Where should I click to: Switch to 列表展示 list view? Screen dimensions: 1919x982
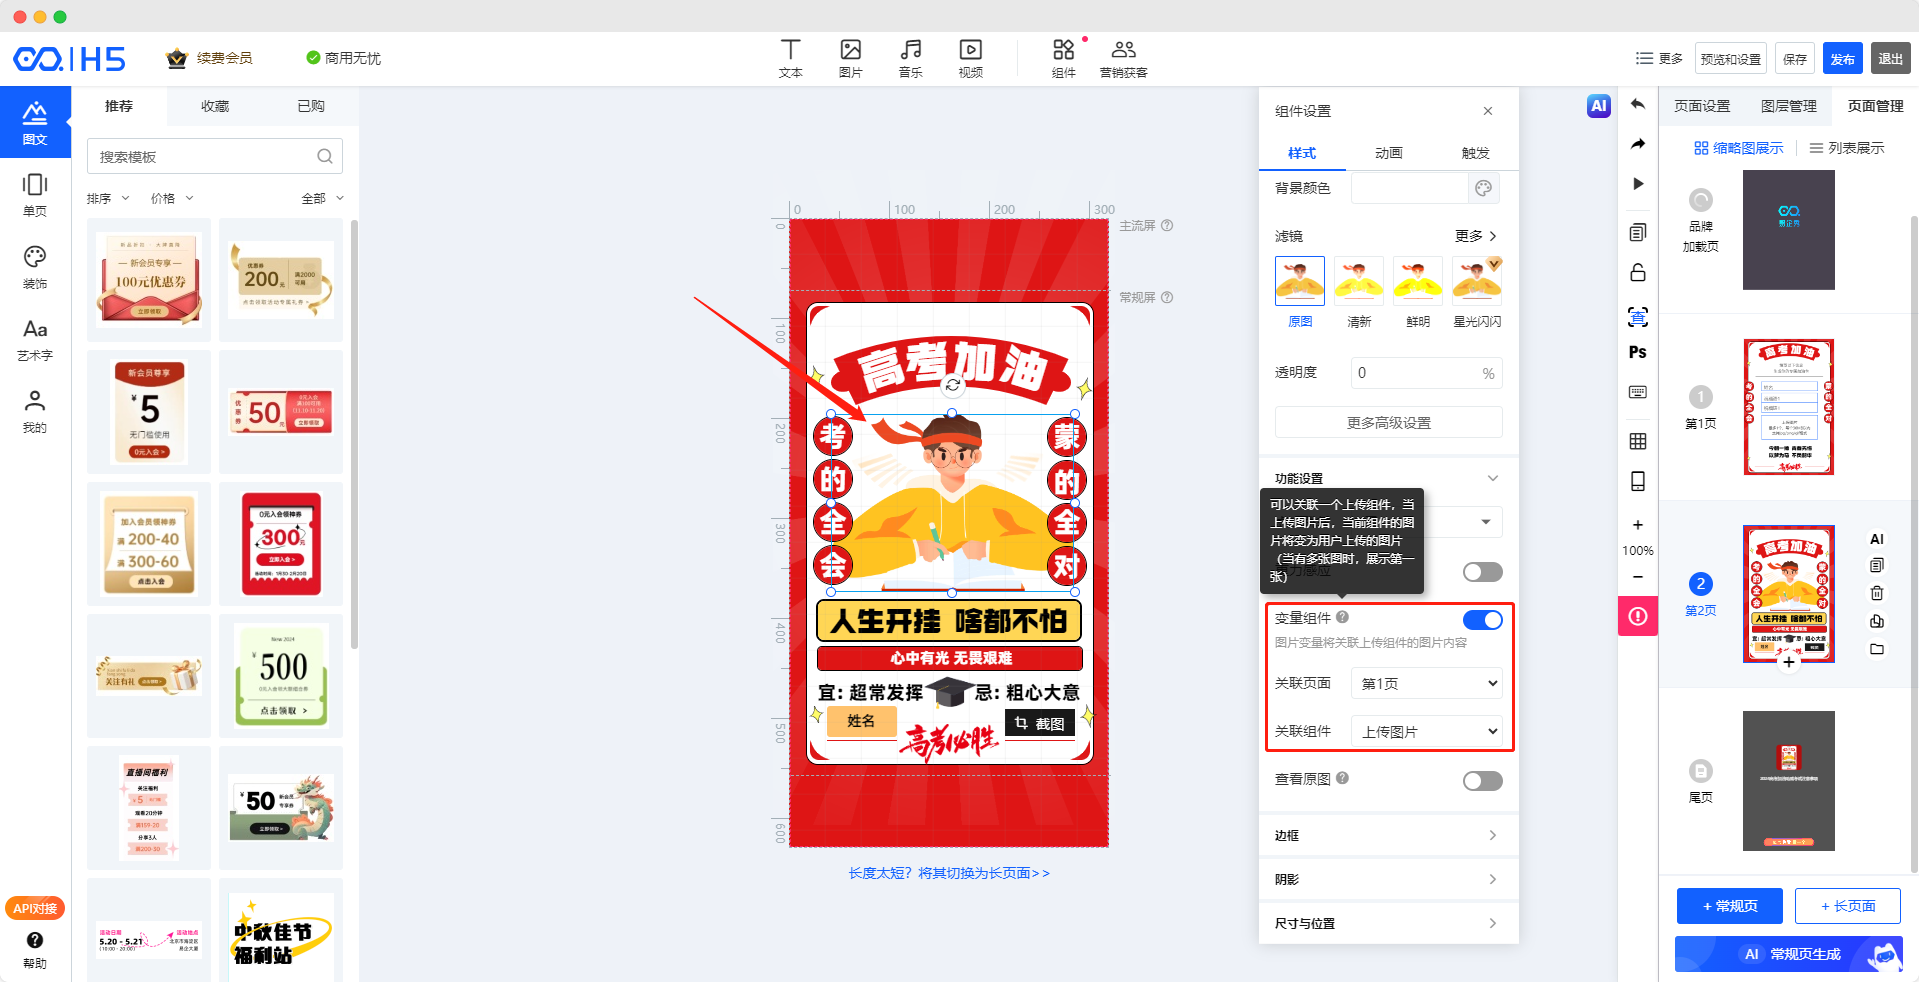1846,148
